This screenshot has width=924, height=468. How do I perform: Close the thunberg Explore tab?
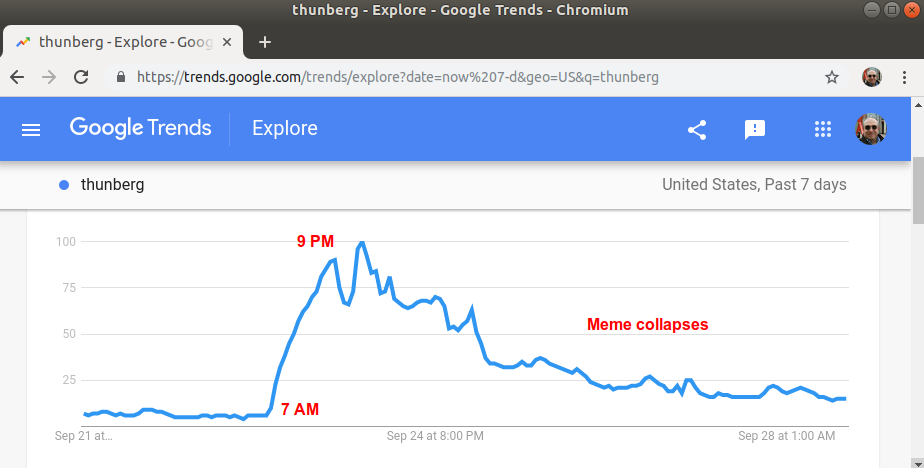tap(227, 42)
